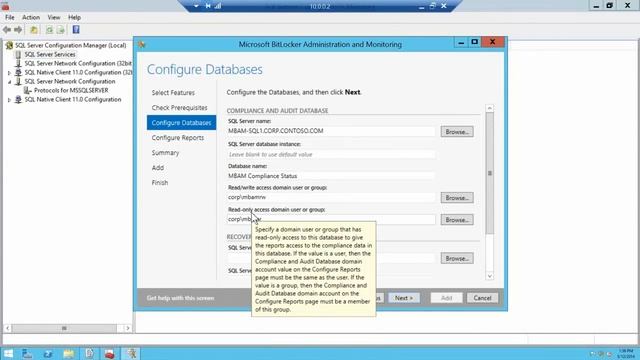
Task: Click SQL Server name field MBAM-SQL1.CORP.CONTOSO.COM
Action: [331, 131]
